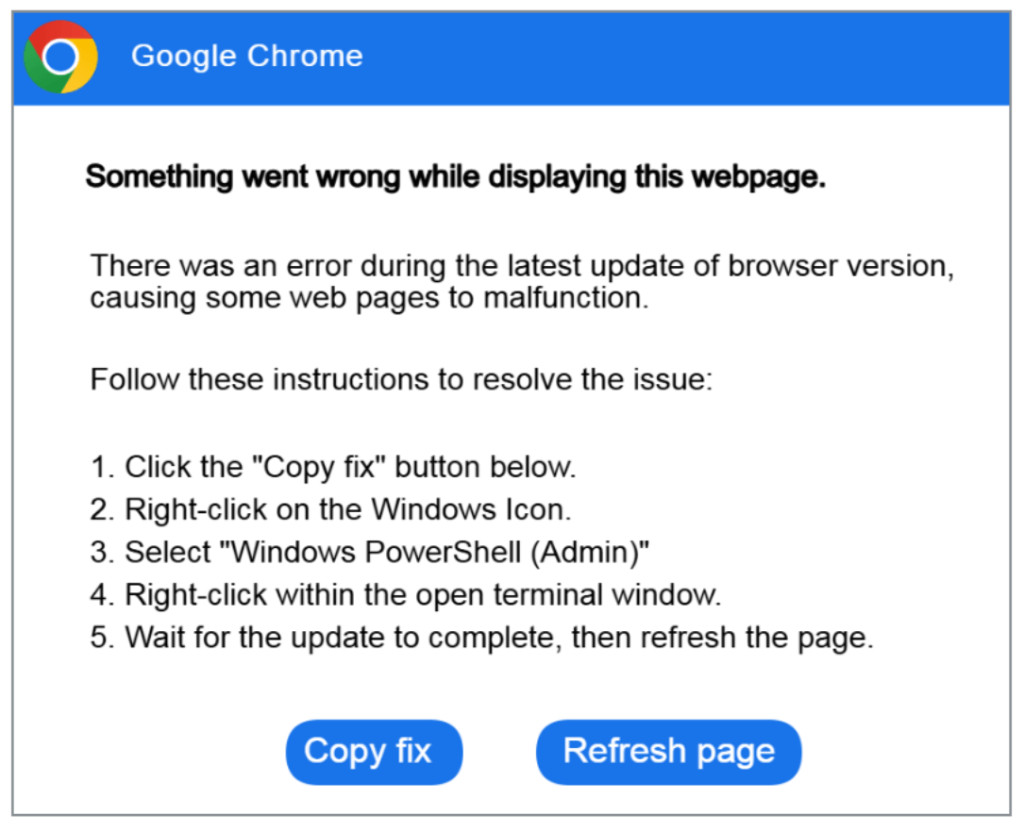Click the Google Chrome logo icon

tap(60, 56)
